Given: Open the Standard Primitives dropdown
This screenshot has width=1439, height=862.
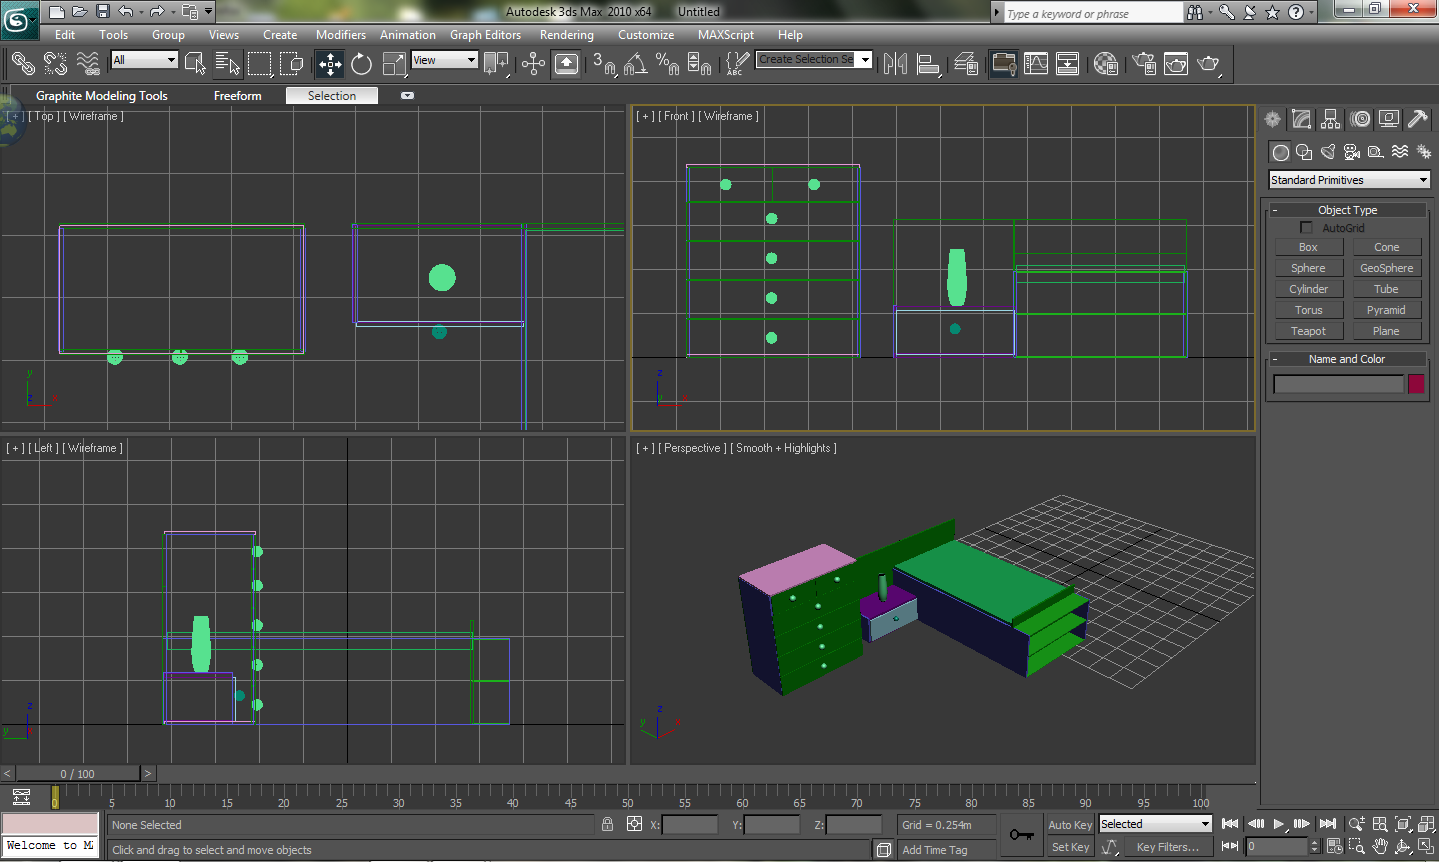Looking at the screenshot, I should click(x=1349, y=180).
